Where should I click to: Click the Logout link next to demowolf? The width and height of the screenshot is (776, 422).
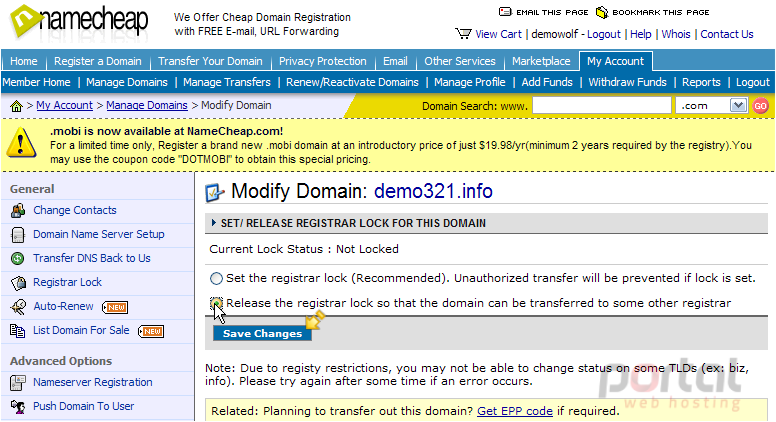click(x=604, y=34)
